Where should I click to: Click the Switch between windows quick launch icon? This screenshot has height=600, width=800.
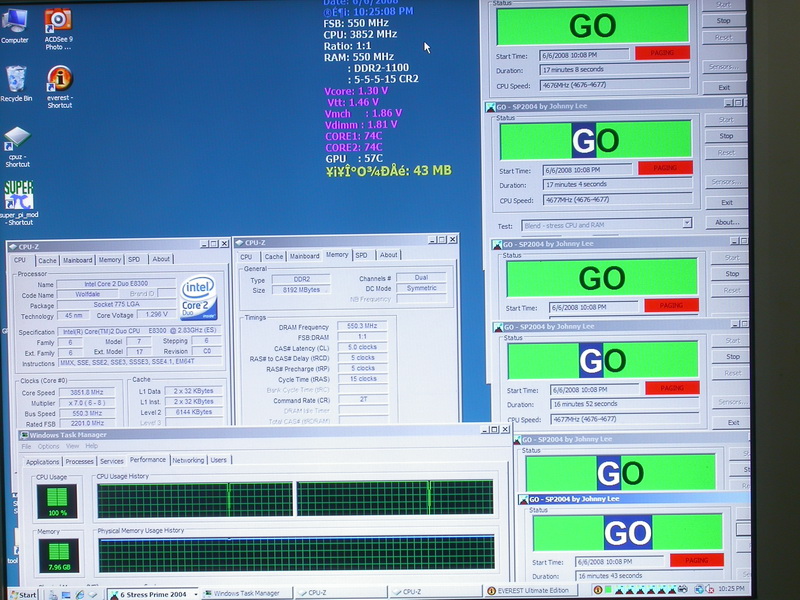pos(66,594)
